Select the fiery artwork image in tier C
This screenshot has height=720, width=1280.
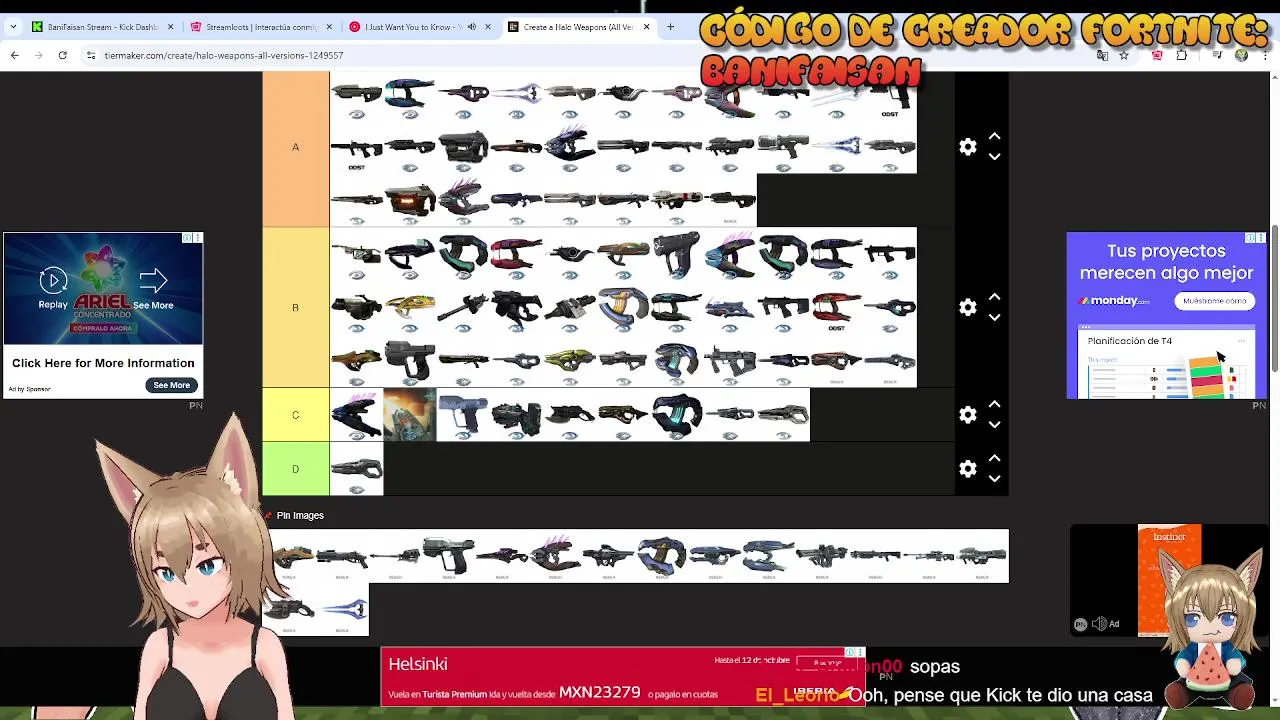[x=410, y=414]
